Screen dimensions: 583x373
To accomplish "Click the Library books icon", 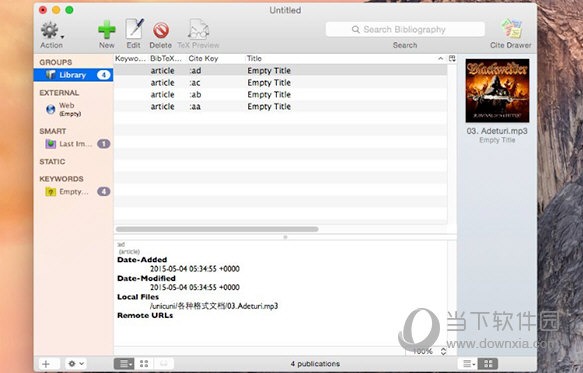I will click(51, 75).
